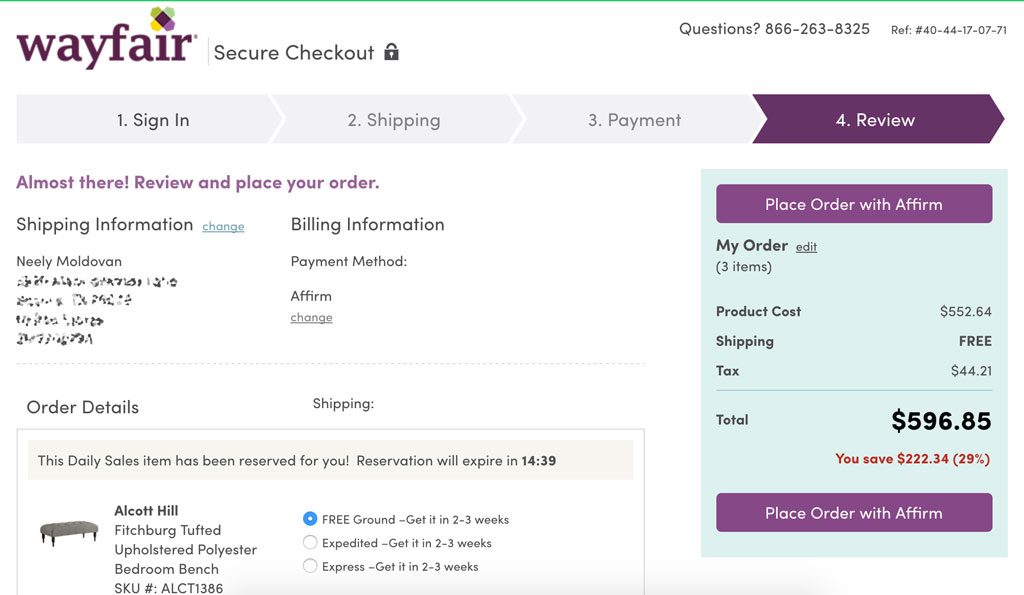Select the Review step tab
This screenshot has height=595, width=1024.
pyautogui.click(x=875, y=120)
